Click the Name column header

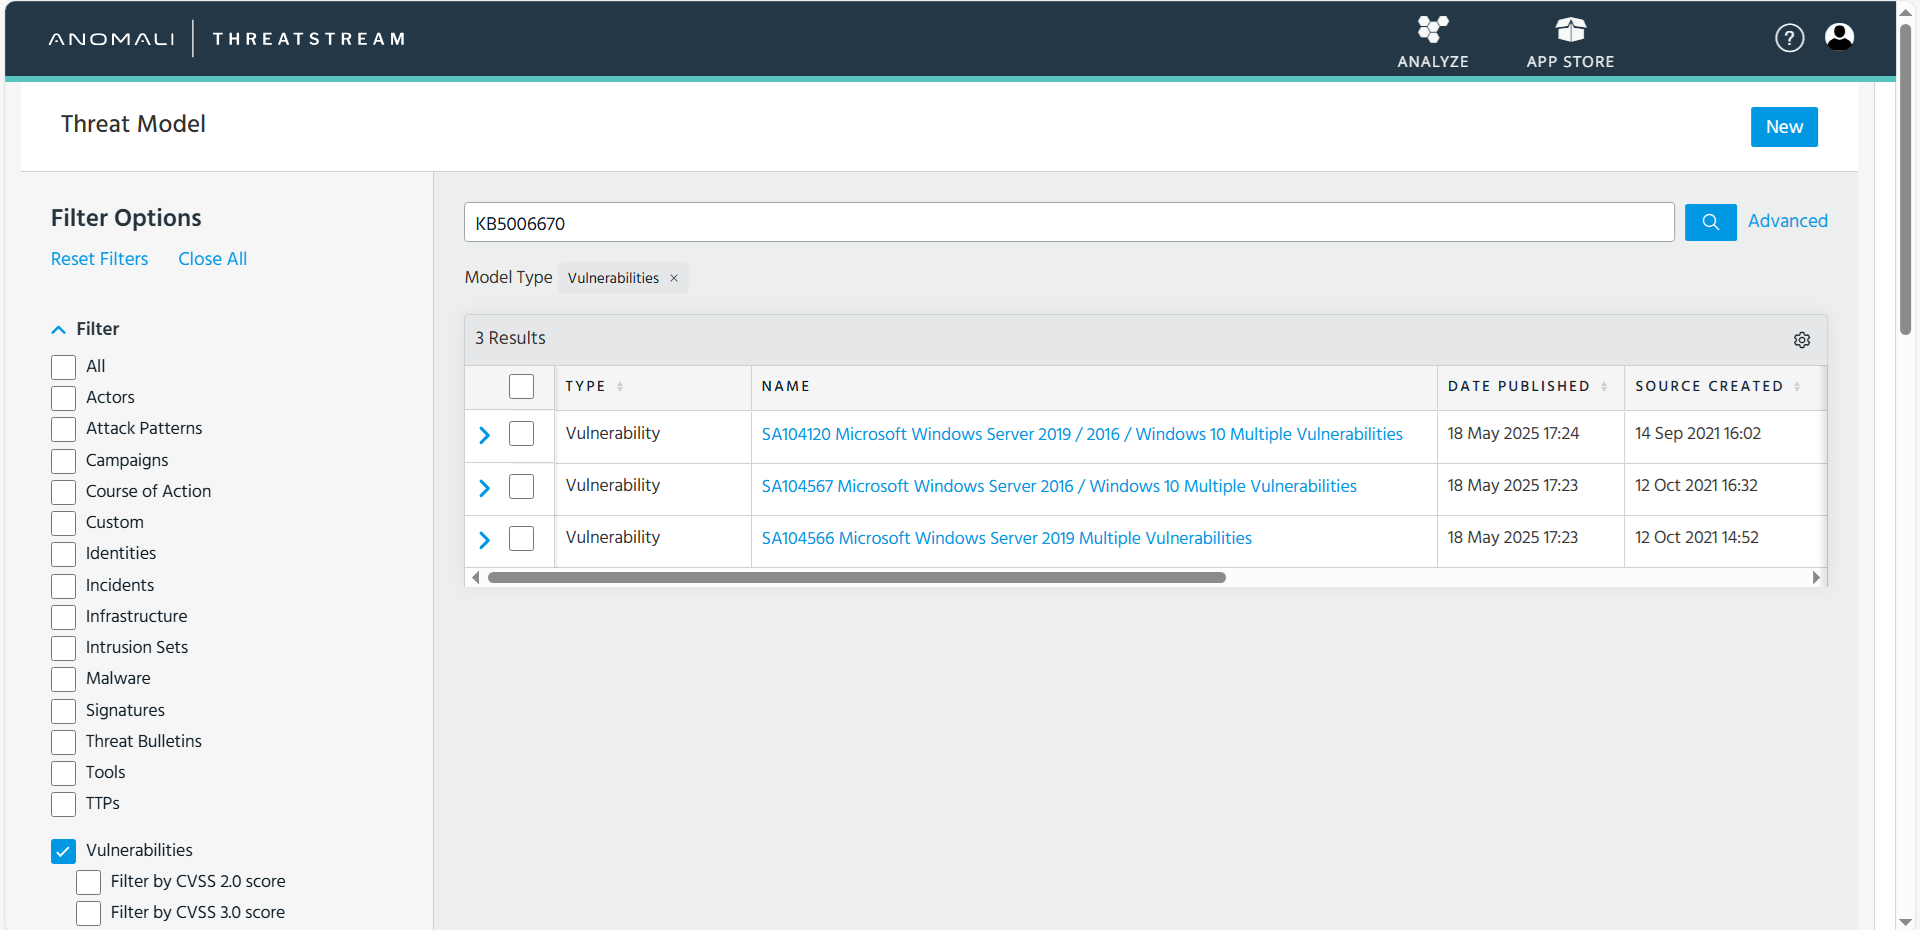[x=786, y=386]
